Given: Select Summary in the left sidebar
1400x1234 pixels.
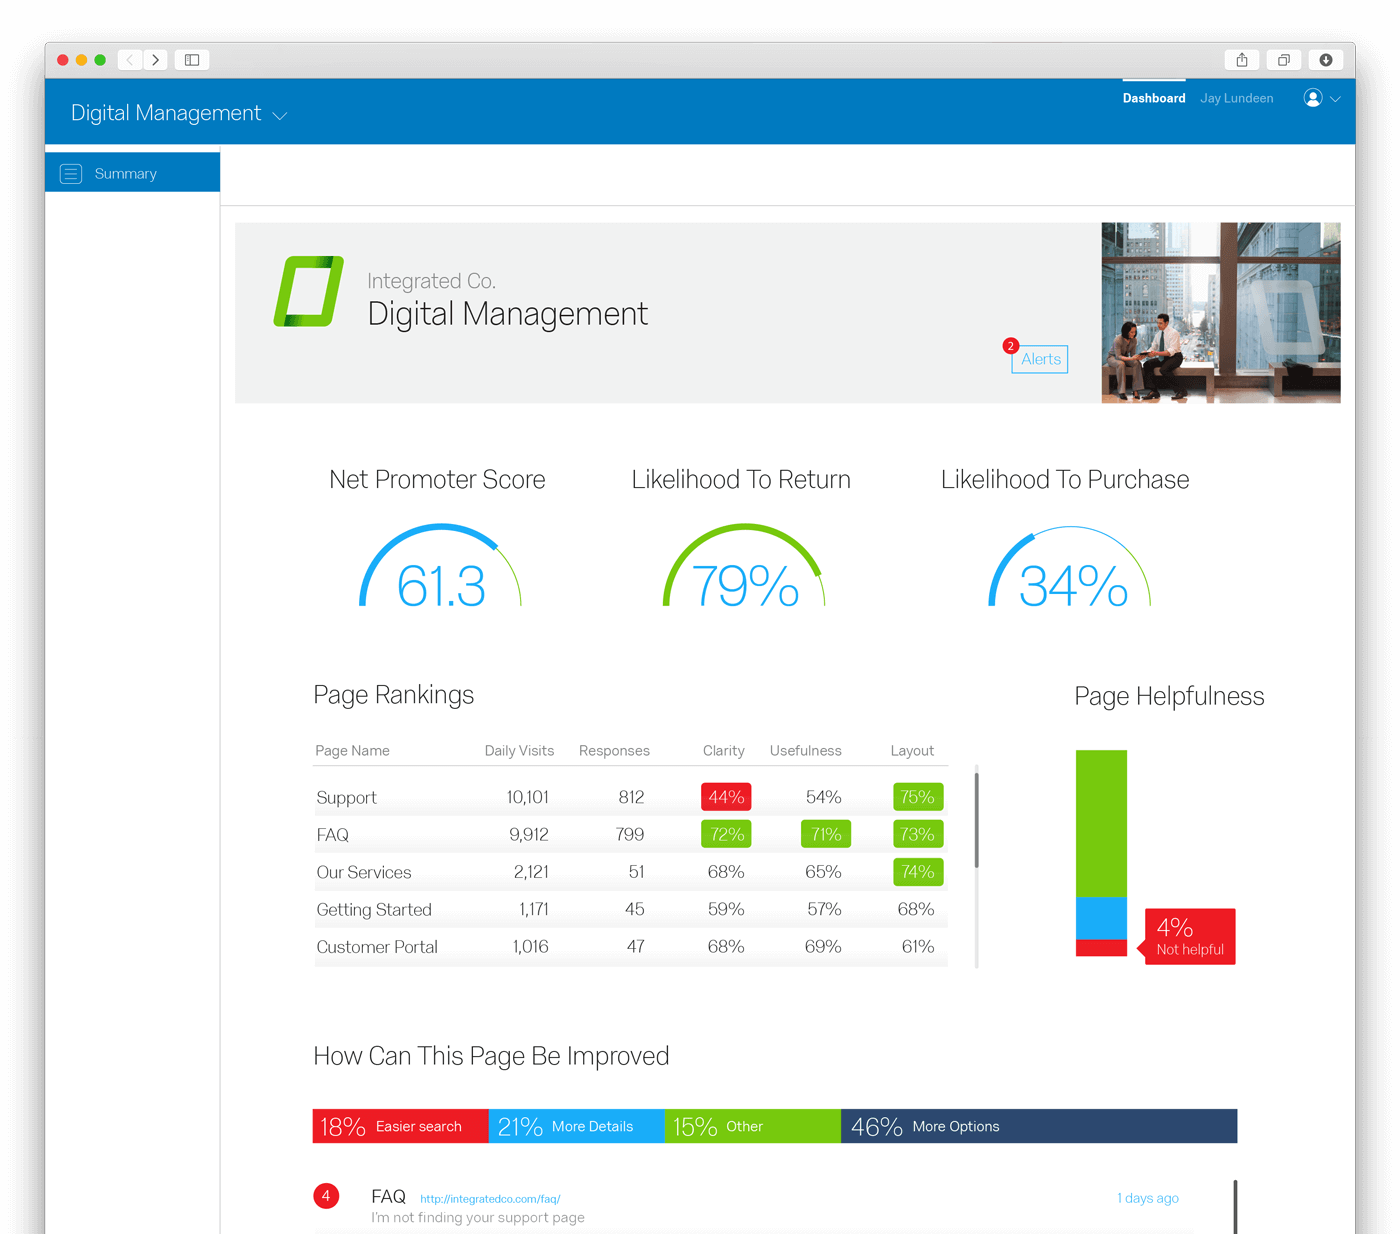Looking at the screenshot, I should coord(132,173).
